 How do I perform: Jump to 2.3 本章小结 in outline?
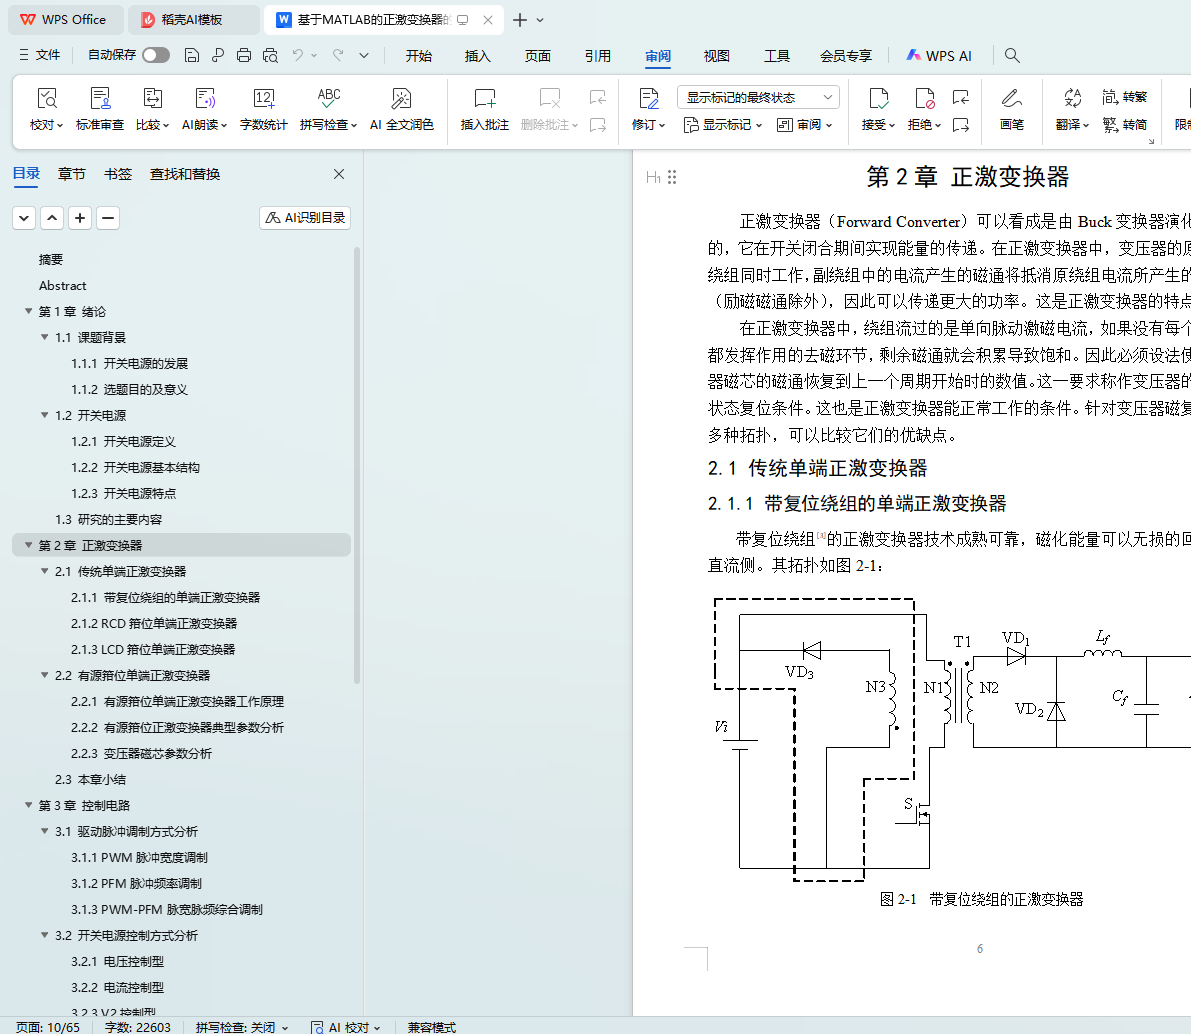(x=90, y=779)
